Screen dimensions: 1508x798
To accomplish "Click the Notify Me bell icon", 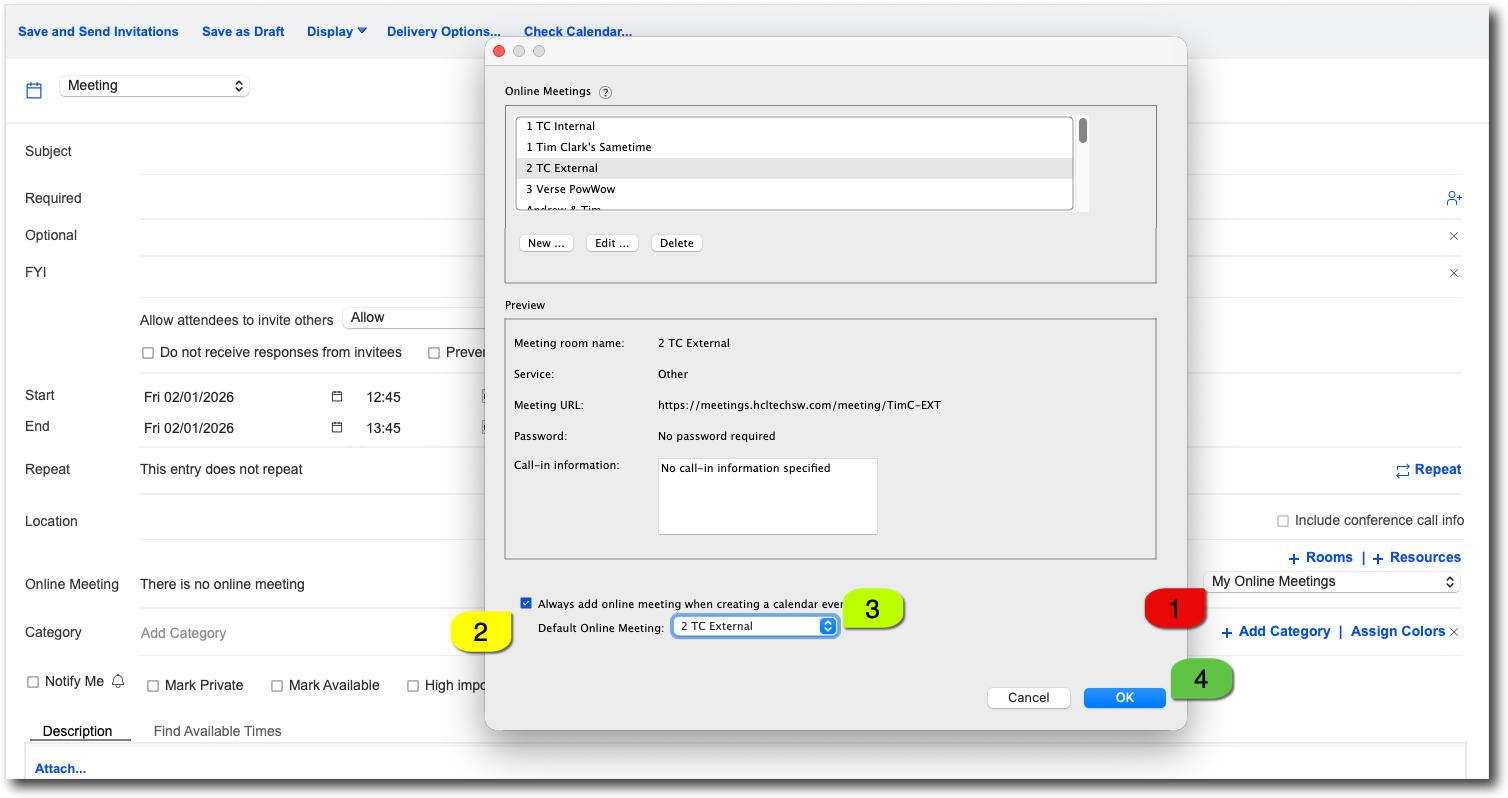I will coord(118,681).
